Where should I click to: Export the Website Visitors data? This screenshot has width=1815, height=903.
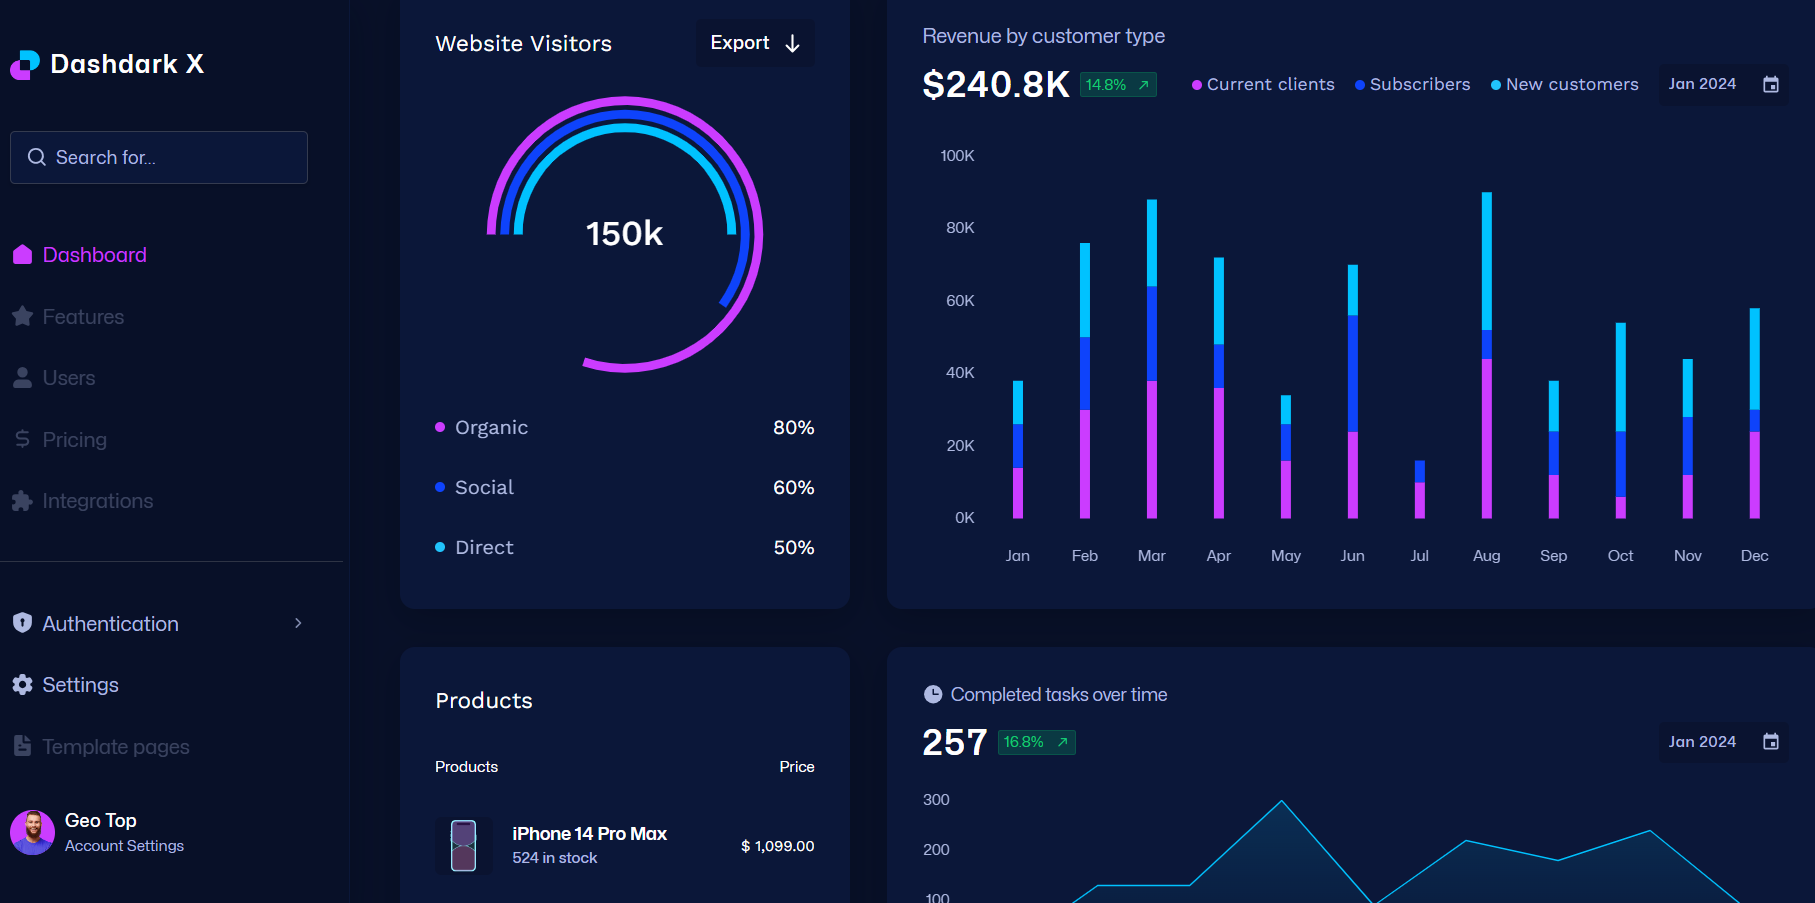coord(754,43)
